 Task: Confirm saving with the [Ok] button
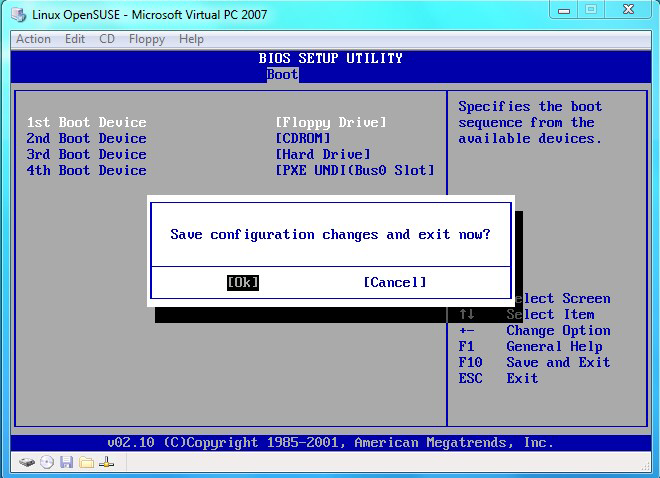243,282
